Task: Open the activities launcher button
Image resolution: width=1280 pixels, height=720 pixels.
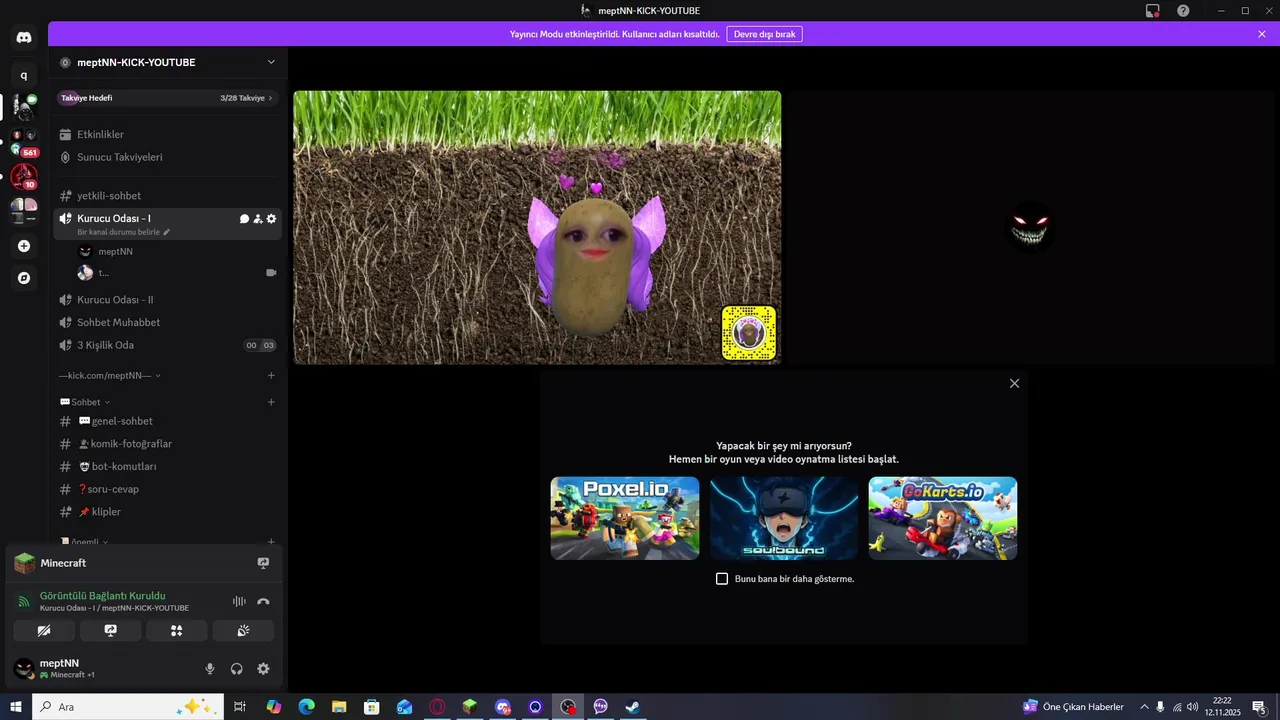Action: pos(177,631)
